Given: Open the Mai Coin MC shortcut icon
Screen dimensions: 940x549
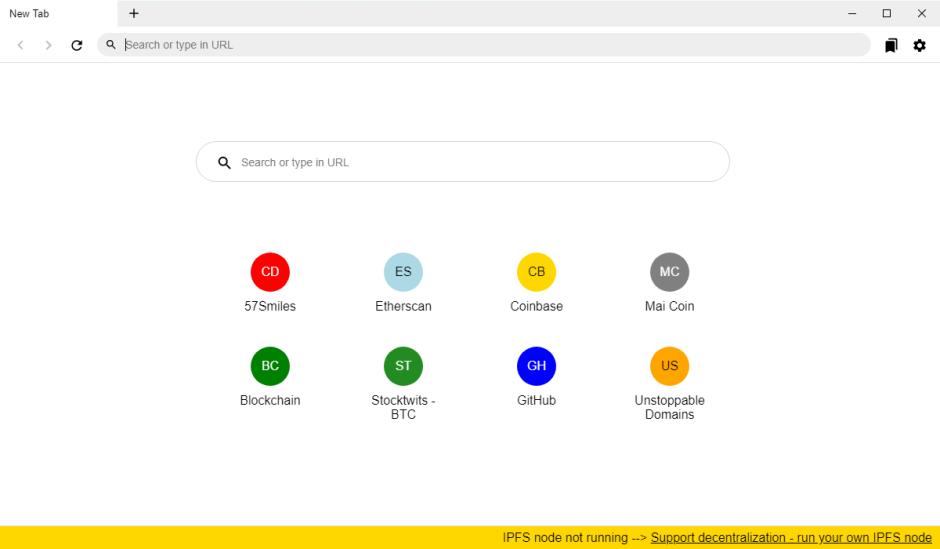Looking at the screenshot, I should point(669,272).
